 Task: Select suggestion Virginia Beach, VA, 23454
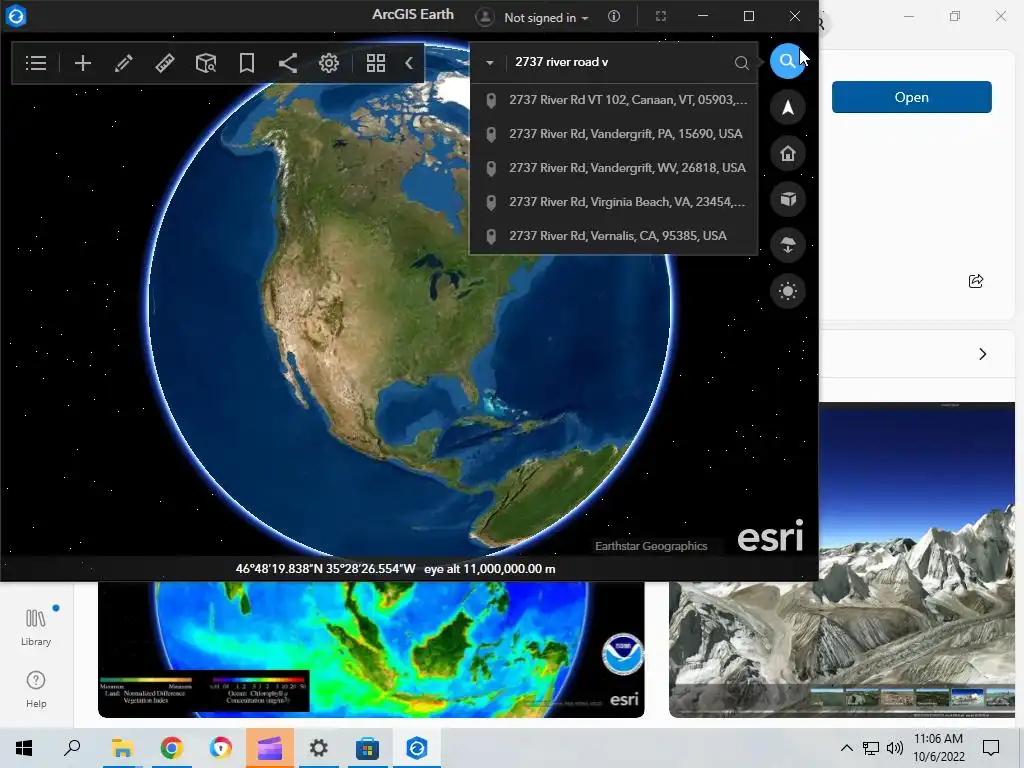pyautogui.click(x=614, y=202)
